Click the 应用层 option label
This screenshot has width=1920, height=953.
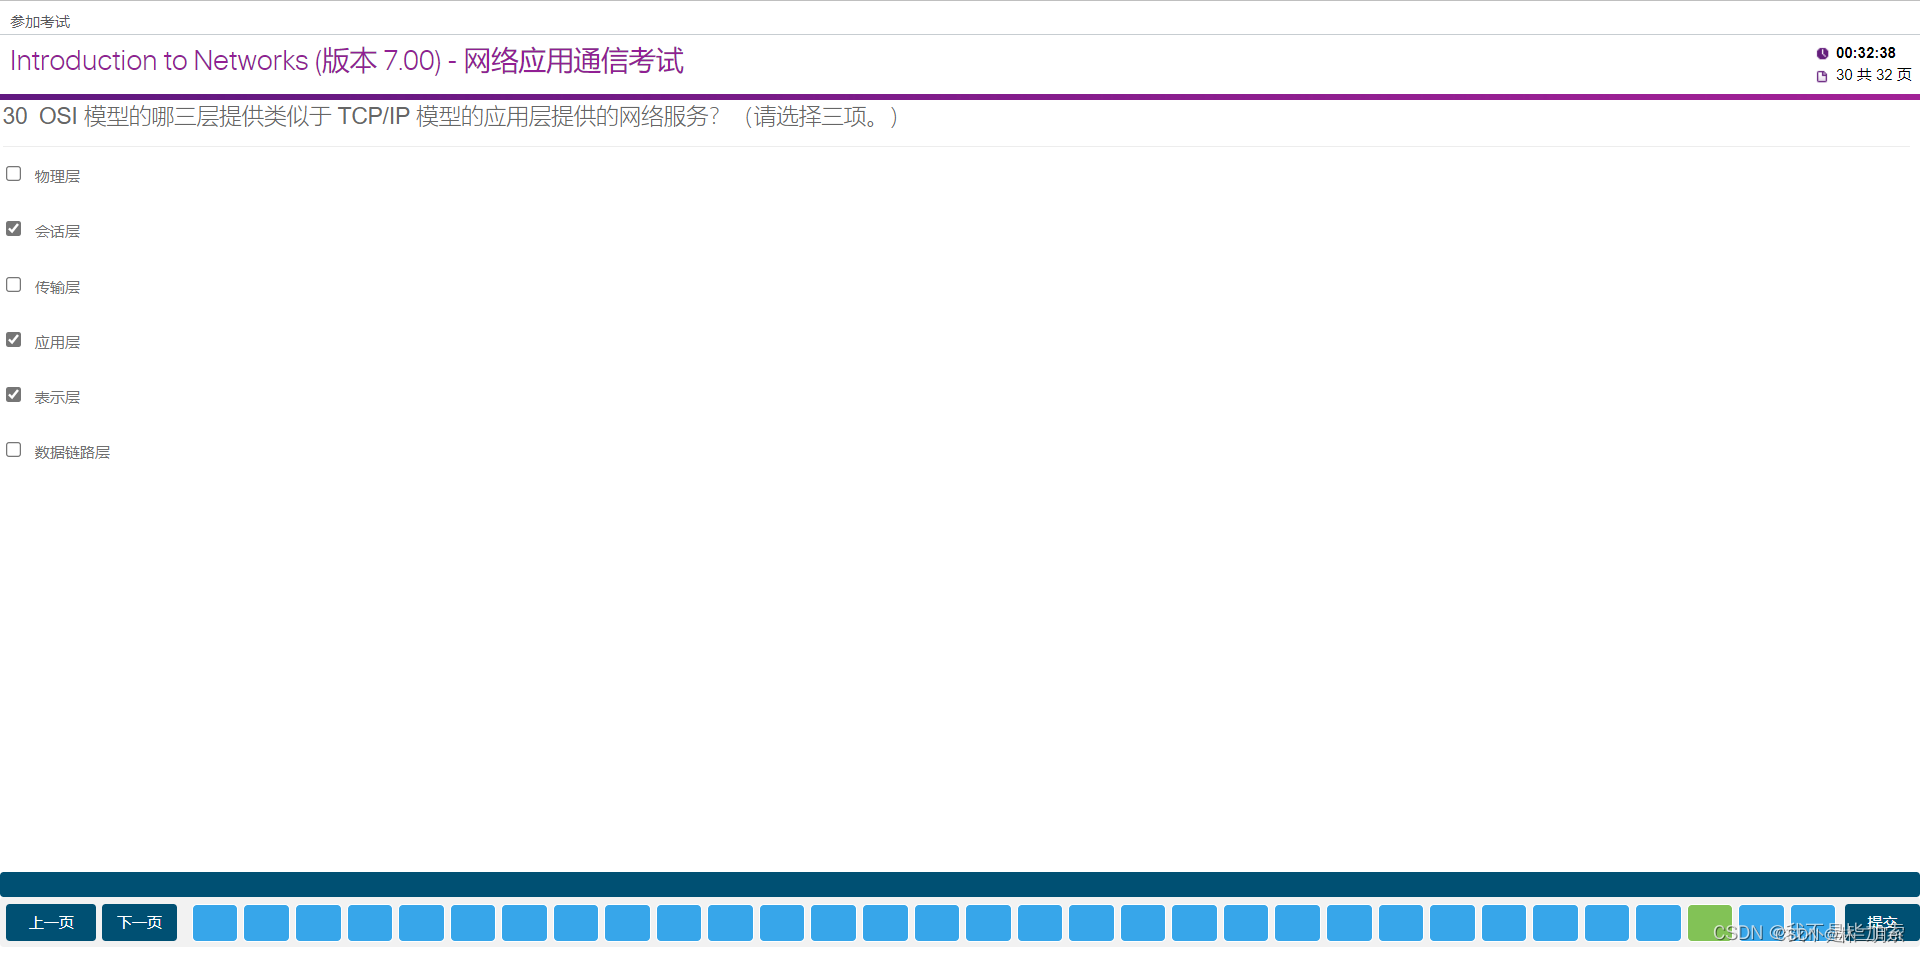click(57, 342)
